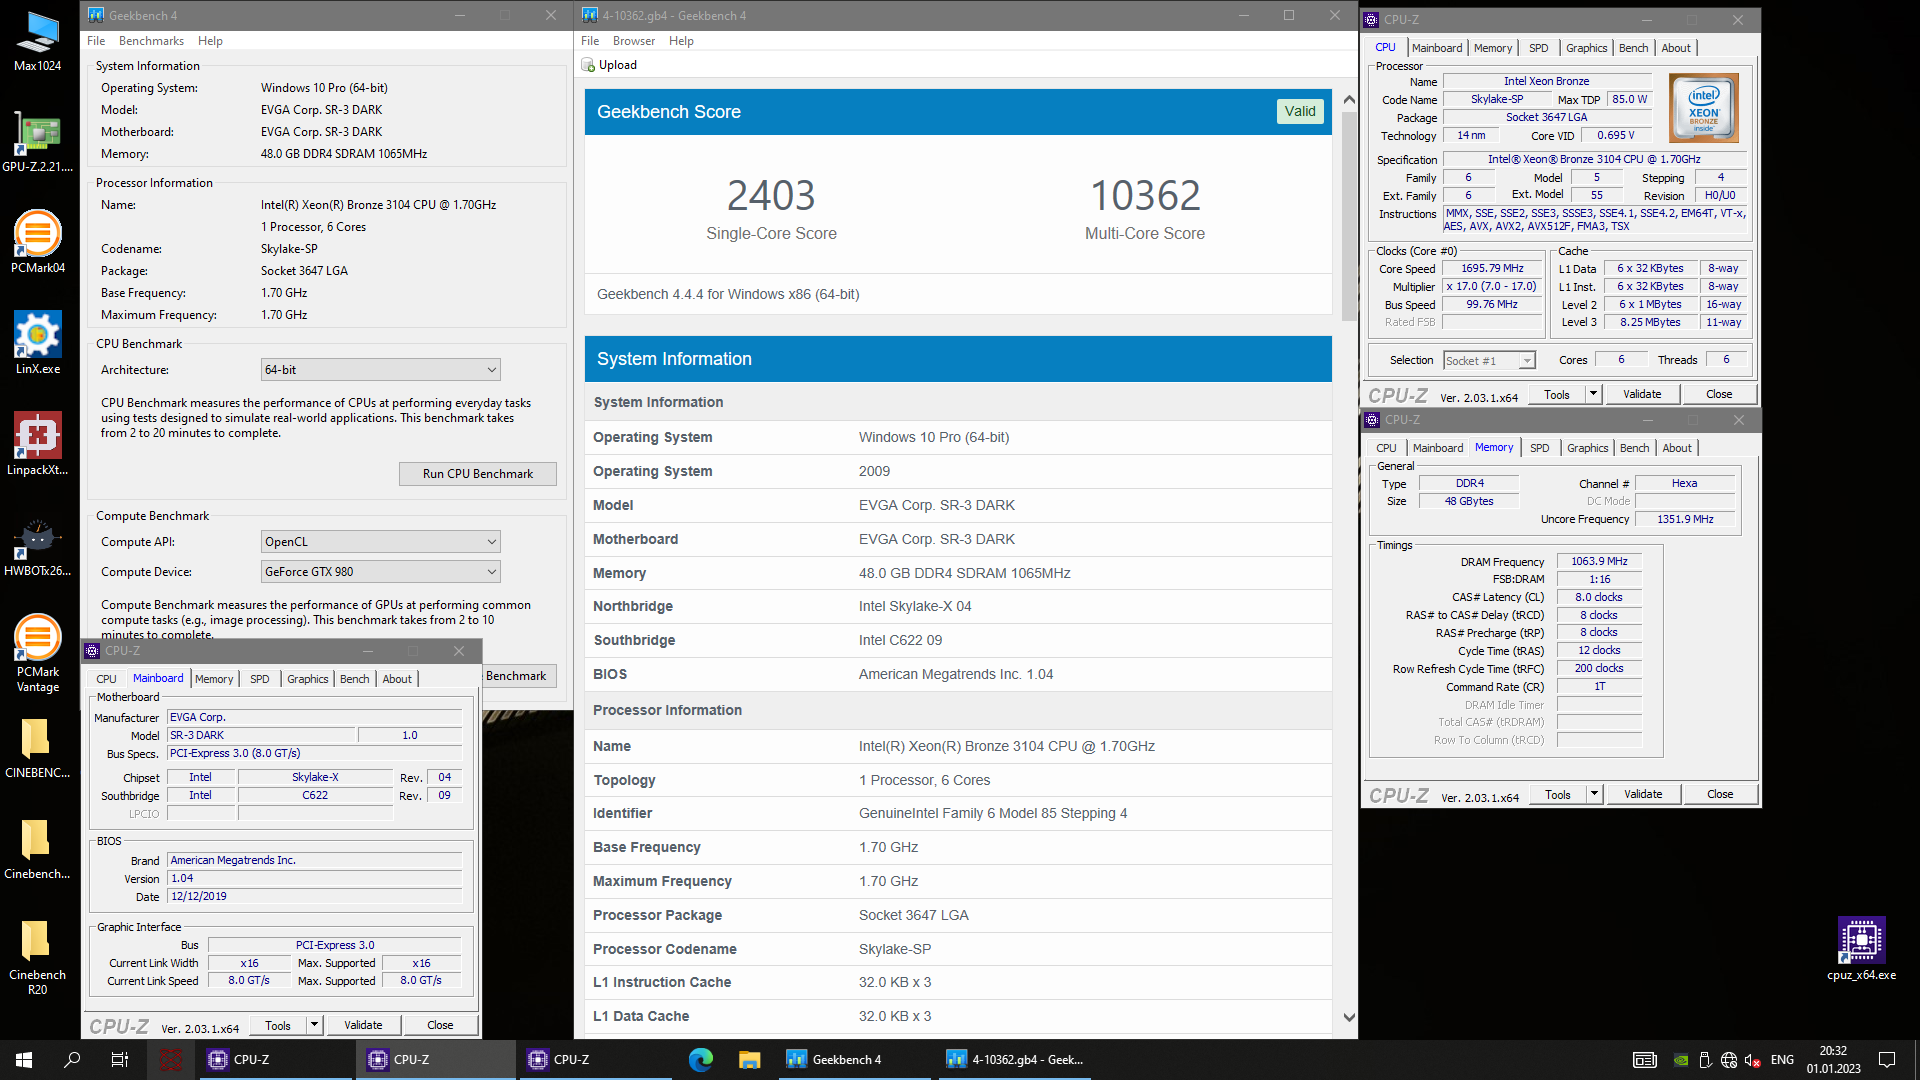Click the network globe tray icon
This screenshot has height=1080, width=1920.
1728,1060
